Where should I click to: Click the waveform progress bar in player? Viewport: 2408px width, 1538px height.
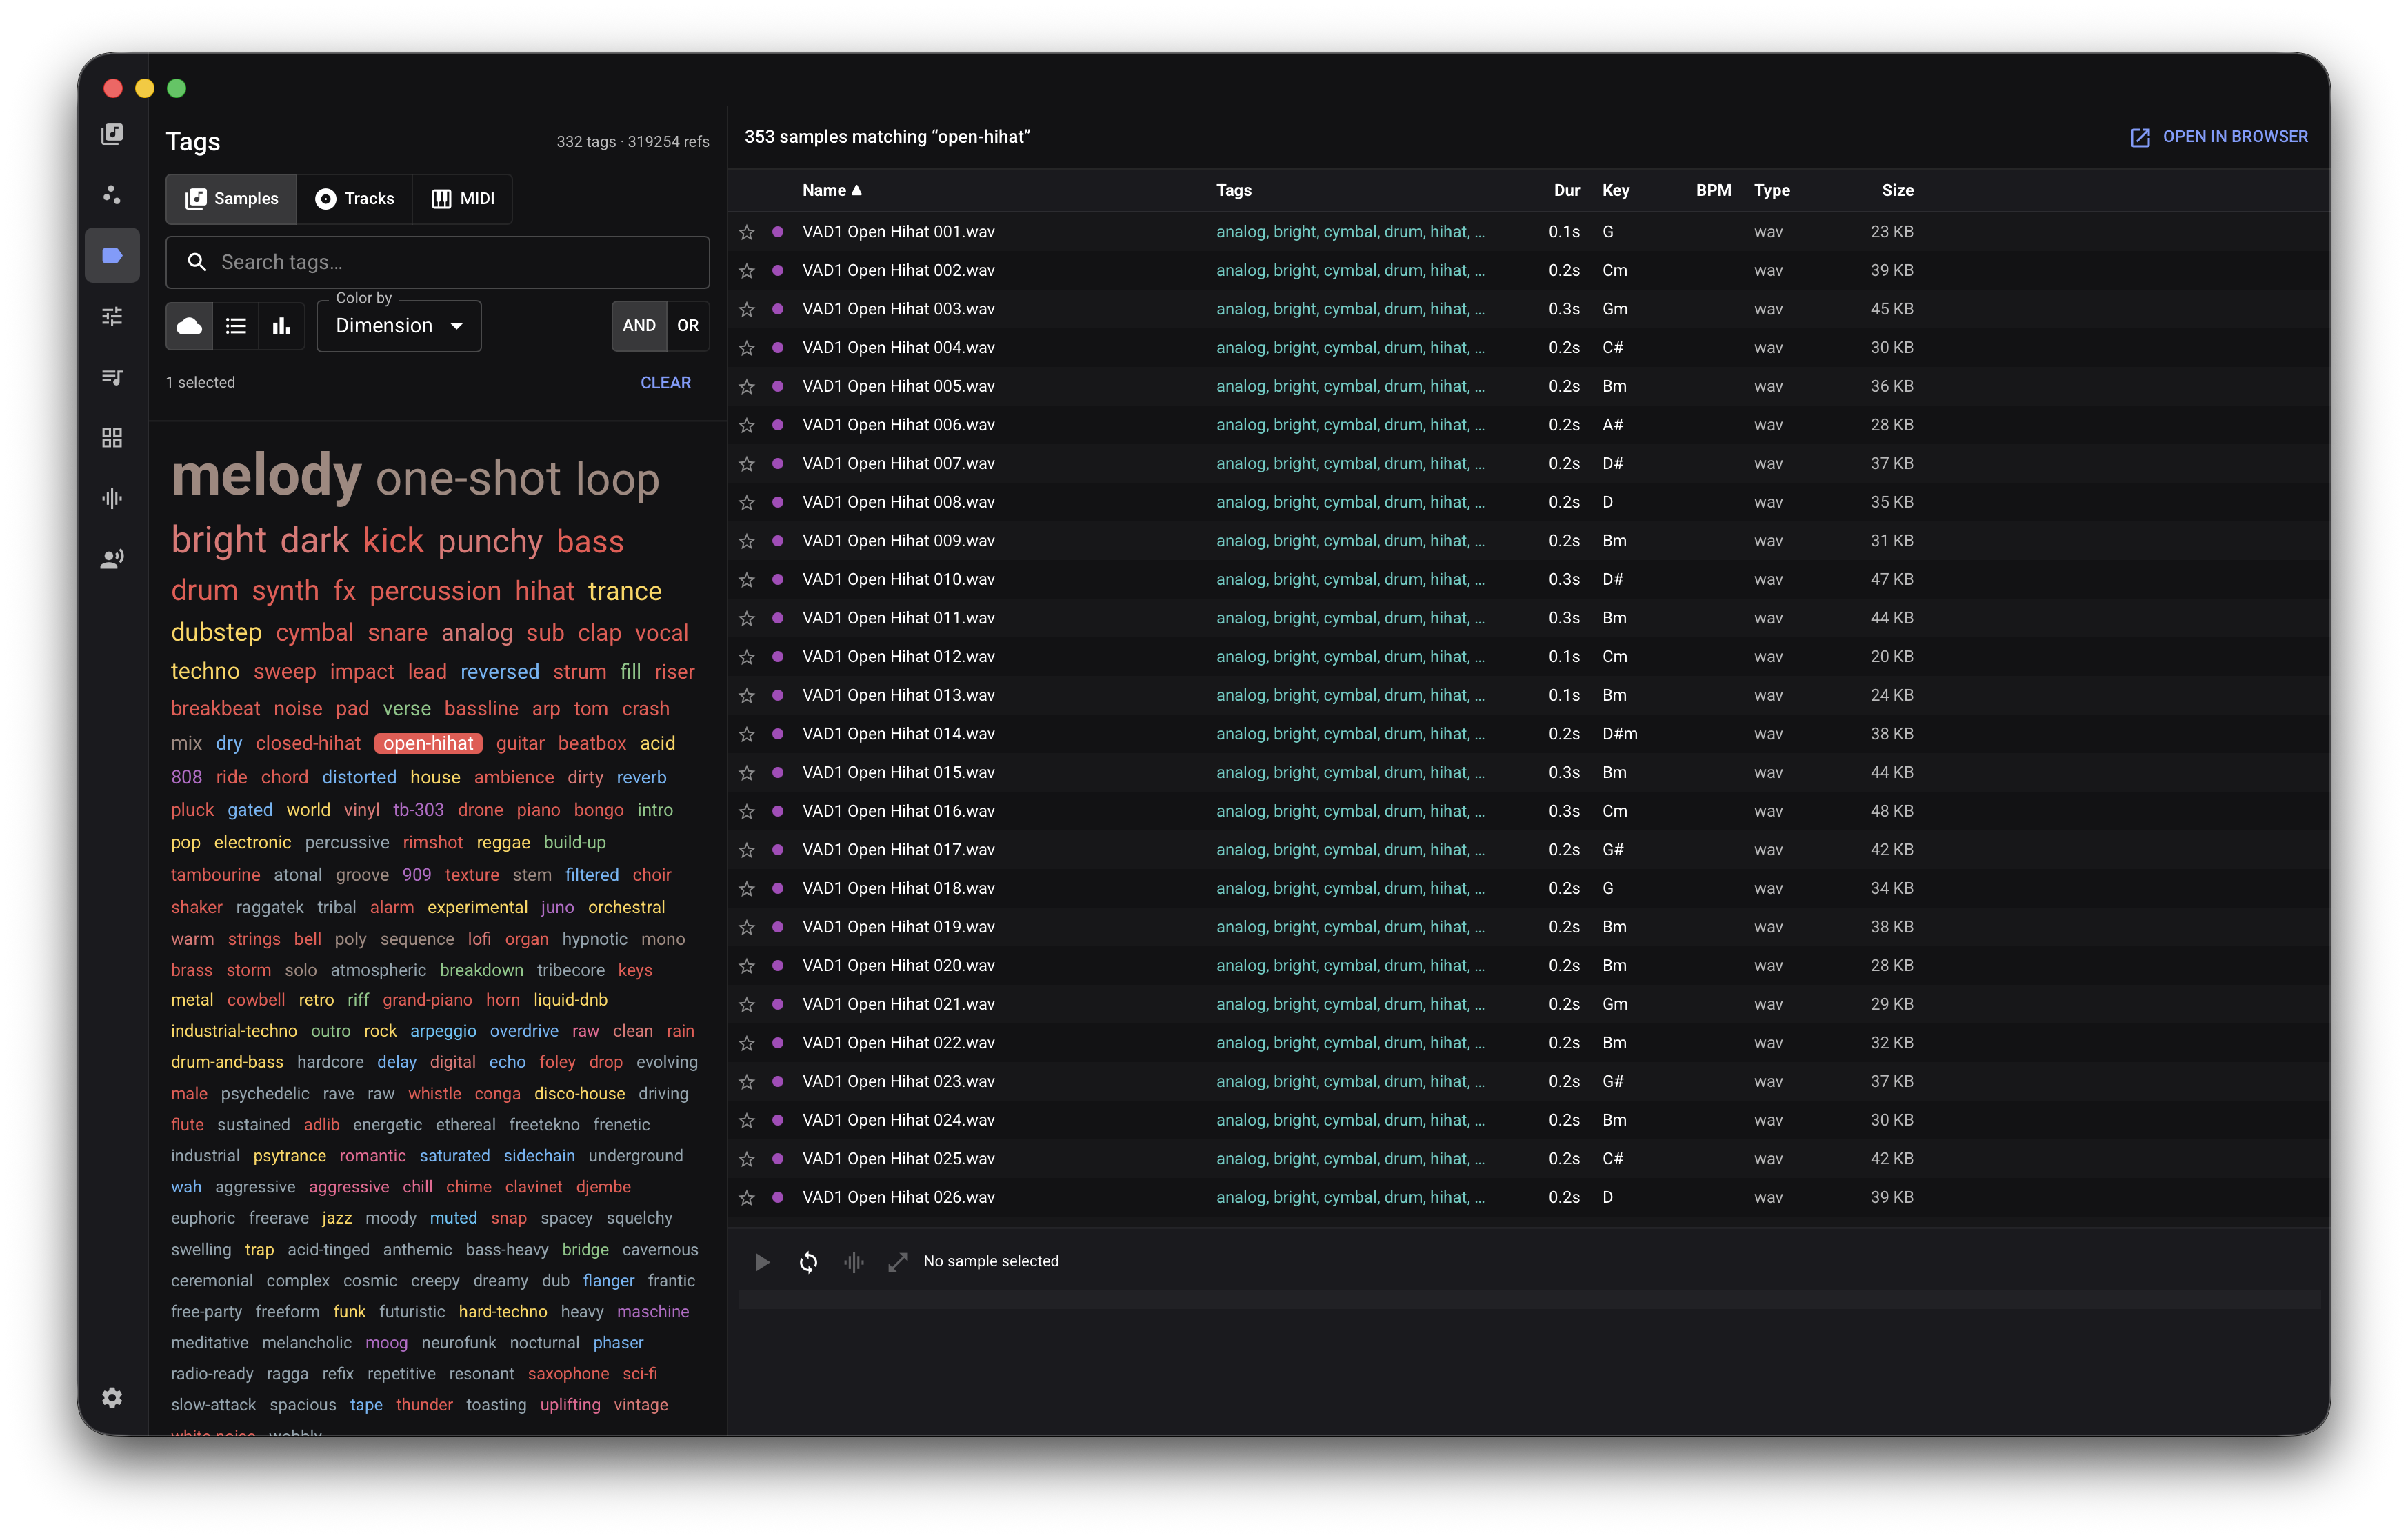1529,1299
